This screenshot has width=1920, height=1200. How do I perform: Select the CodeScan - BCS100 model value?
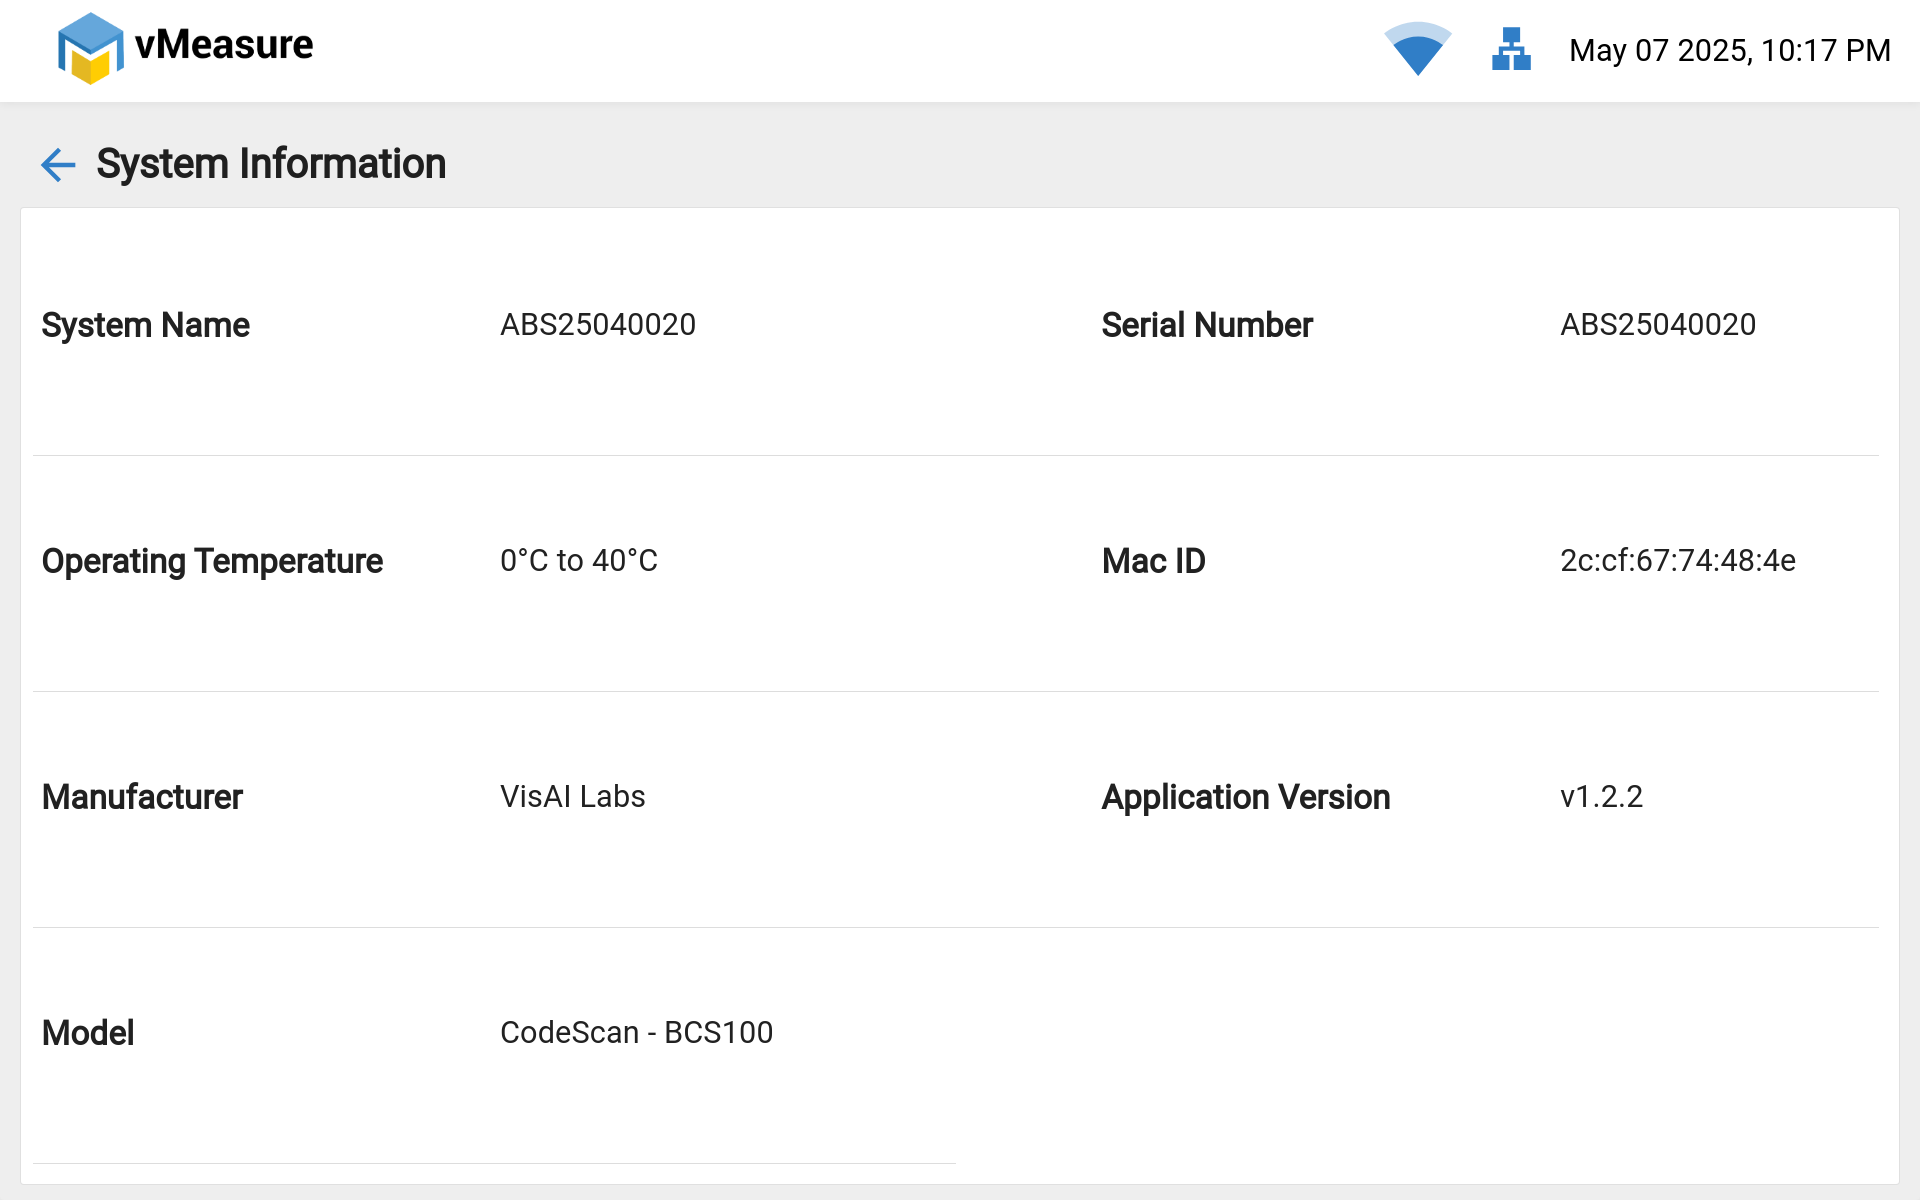coord(636,1033)
